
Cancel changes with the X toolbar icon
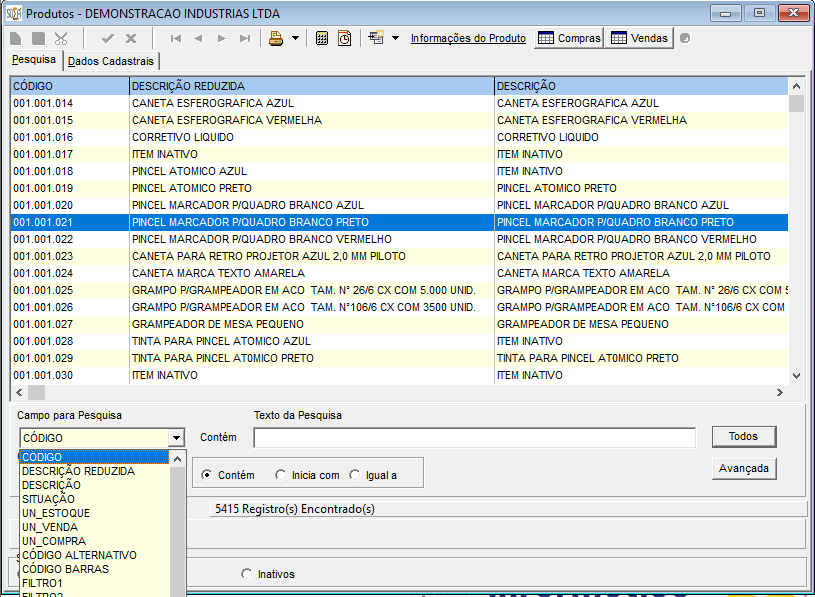coord(131,38)
